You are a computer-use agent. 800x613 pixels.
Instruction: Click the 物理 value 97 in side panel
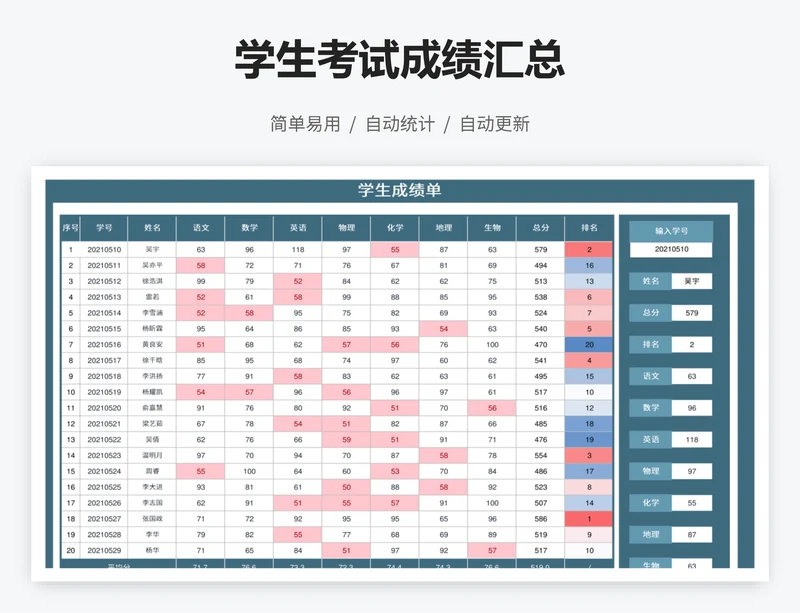pyautogui.click(x=692, y=471)
